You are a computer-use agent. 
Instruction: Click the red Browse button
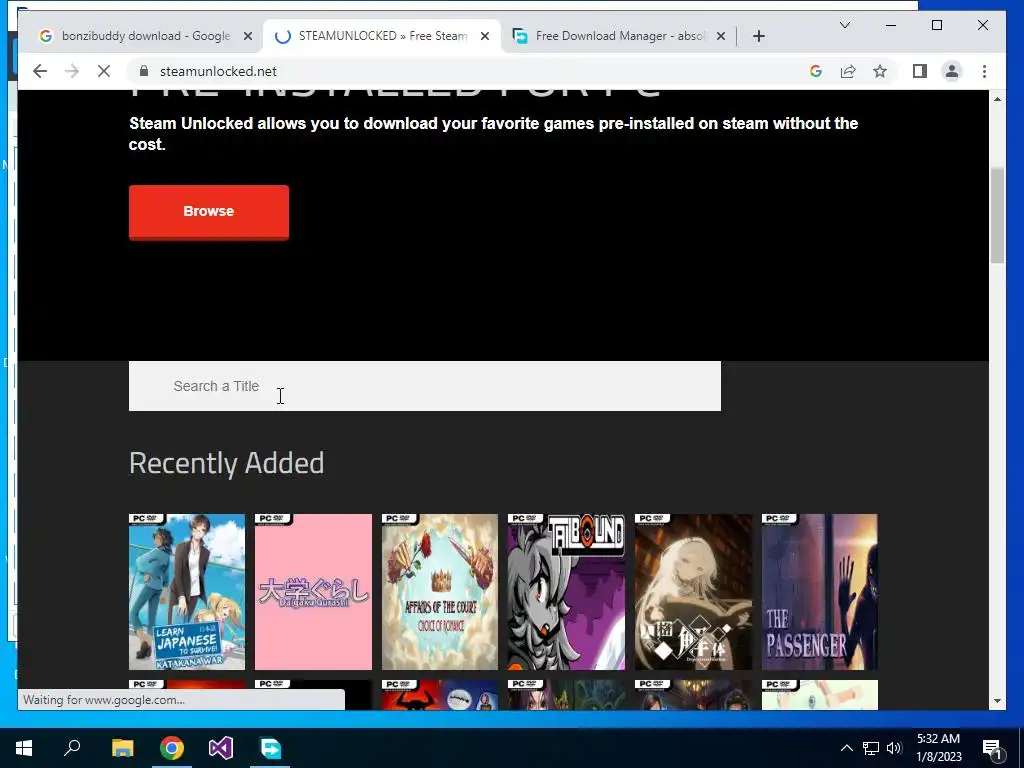[209, 212]
